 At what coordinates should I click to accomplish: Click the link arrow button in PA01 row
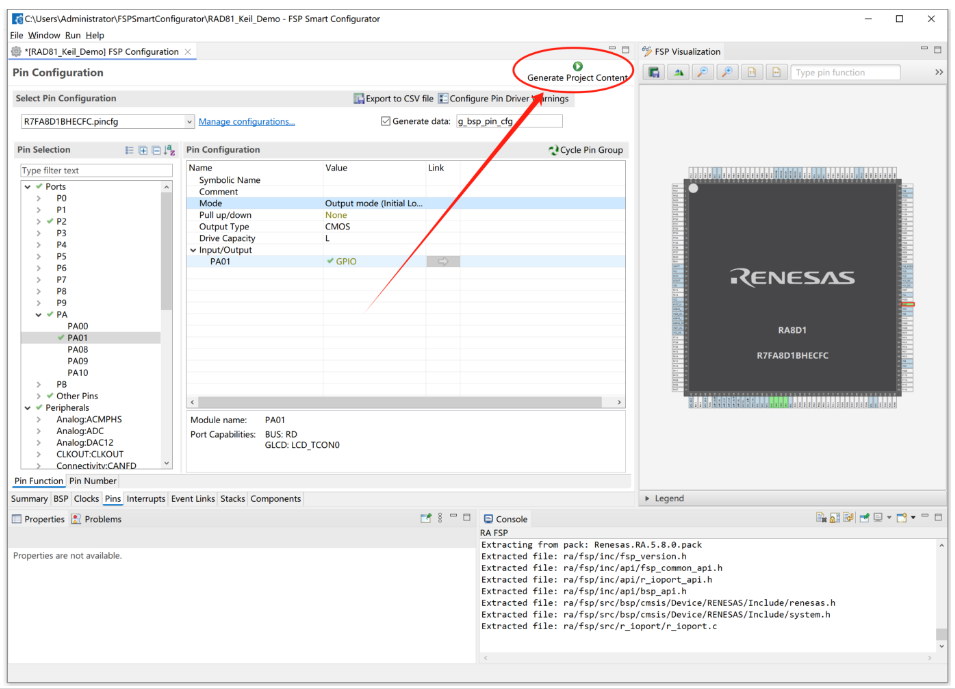(x=443, y=261)
